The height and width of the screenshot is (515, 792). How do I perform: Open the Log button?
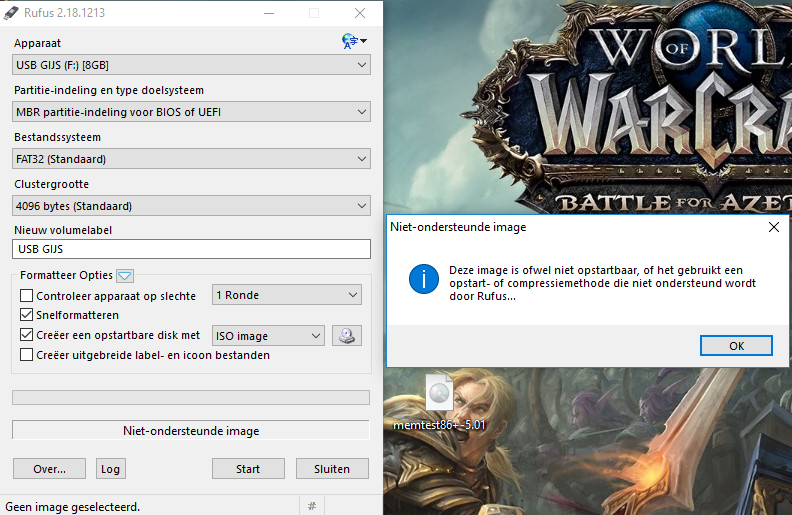(x=111, y=469)
